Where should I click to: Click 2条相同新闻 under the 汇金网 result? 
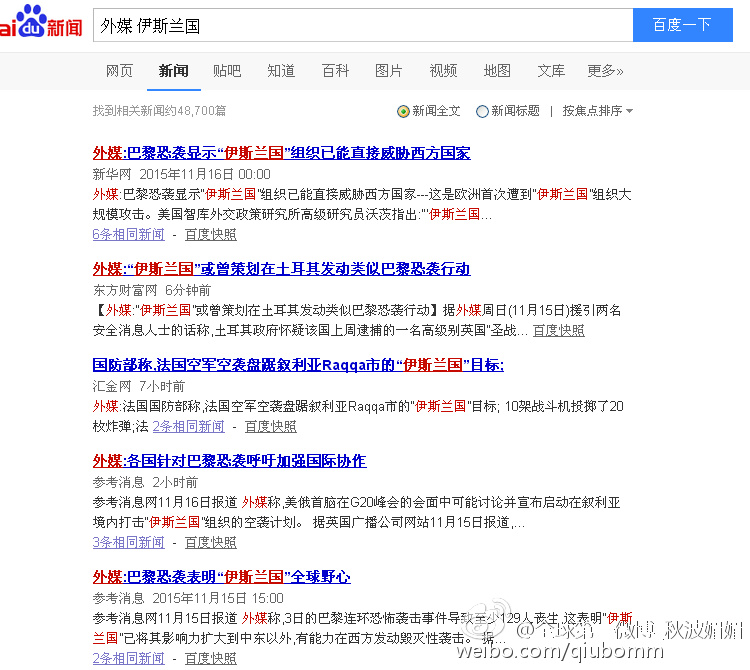tap(188, 426)
